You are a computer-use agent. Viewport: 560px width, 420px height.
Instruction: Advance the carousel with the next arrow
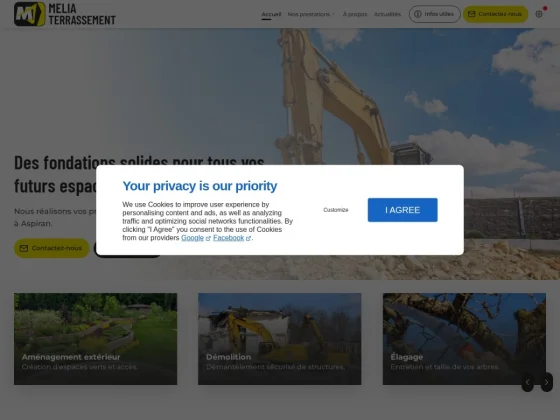pyautogui.click(x=546, y=382)
